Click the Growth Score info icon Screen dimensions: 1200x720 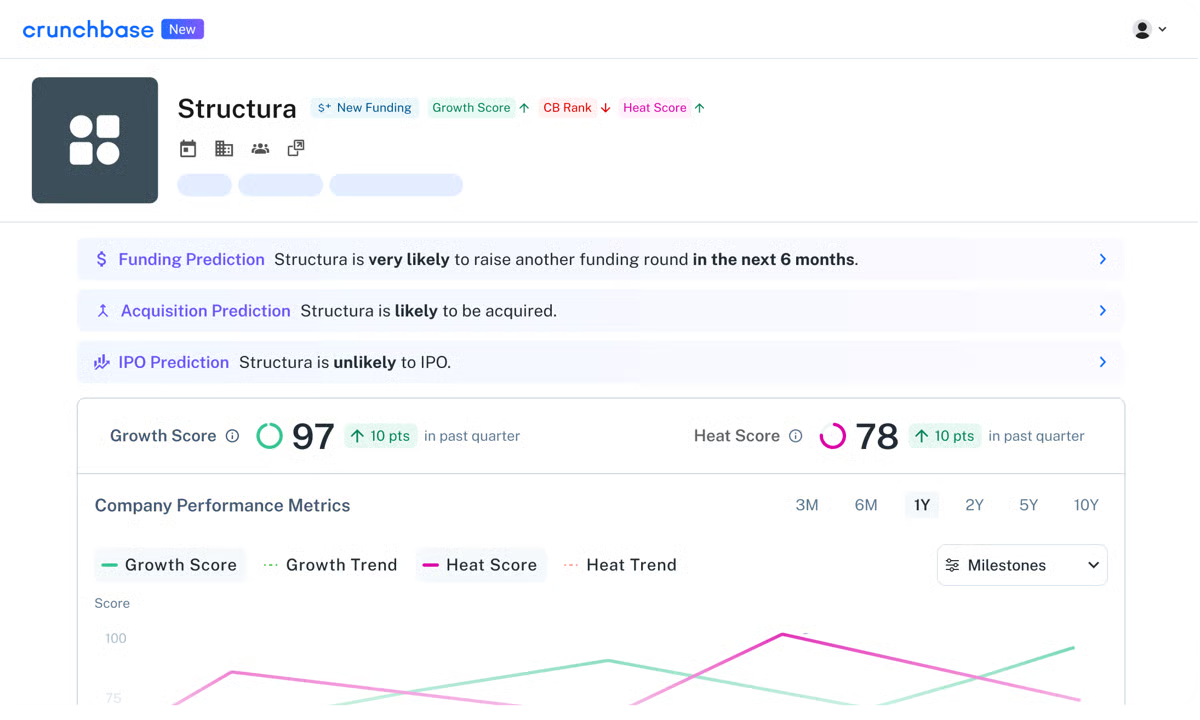click(232, 436)
